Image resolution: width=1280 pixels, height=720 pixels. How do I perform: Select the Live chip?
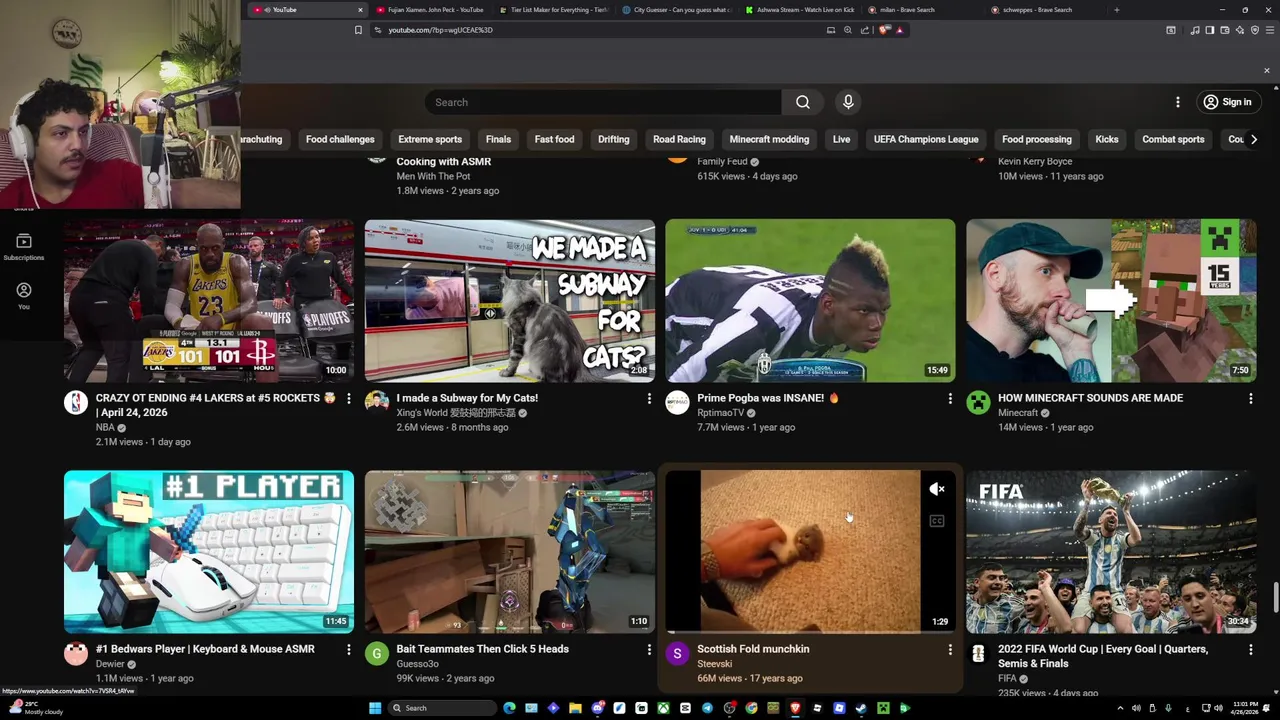click(x=841, y=139)
